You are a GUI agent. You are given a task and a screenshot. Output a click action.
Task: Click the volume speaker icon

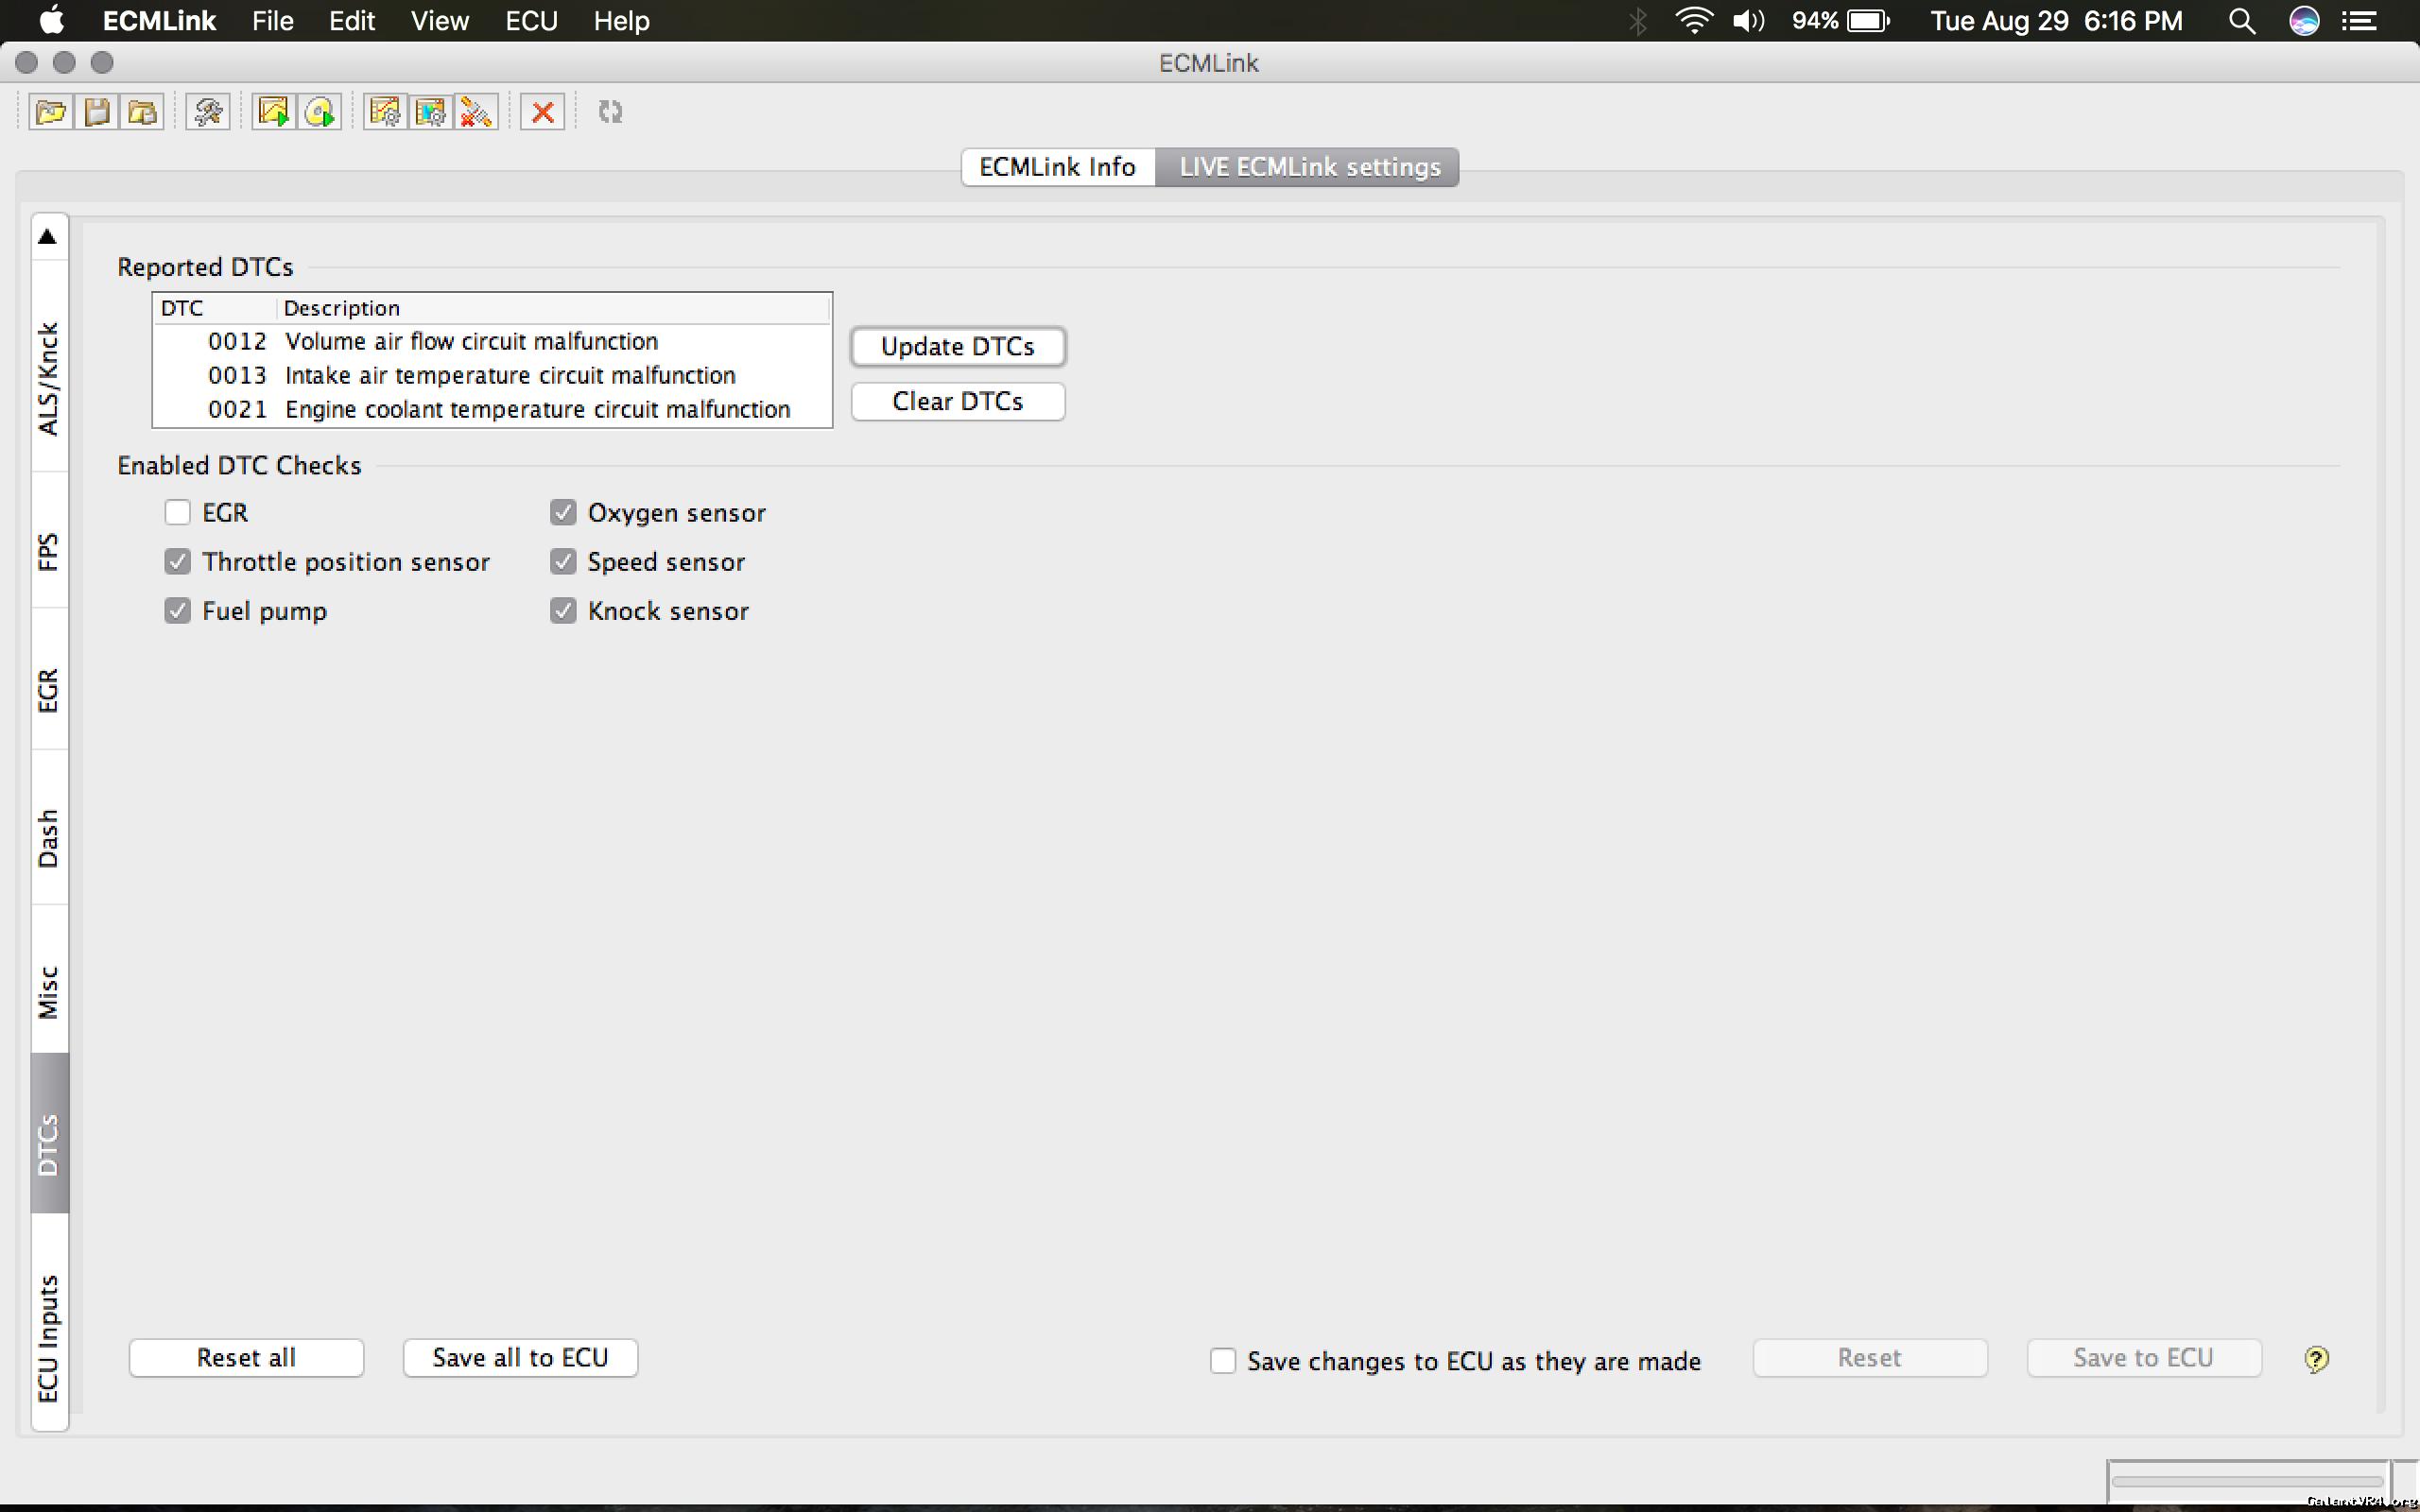click(1748, 20)
